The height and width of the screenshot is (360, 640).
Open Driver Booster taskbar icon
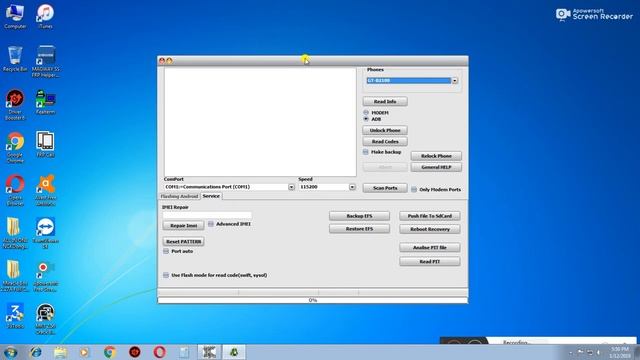point(135,352)
